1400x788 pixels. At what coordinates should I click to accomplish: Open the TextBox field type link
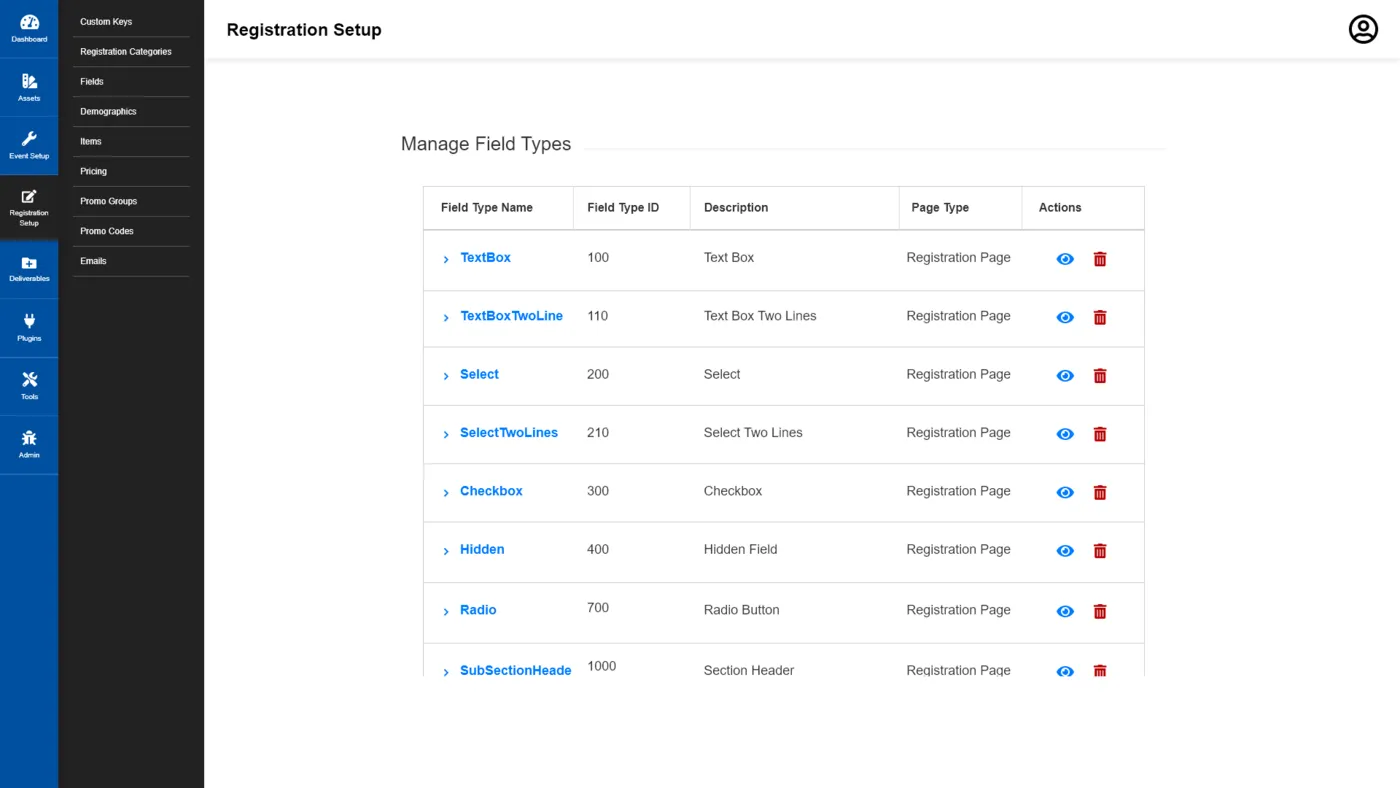pyautogui.click(x=485, y=257)
